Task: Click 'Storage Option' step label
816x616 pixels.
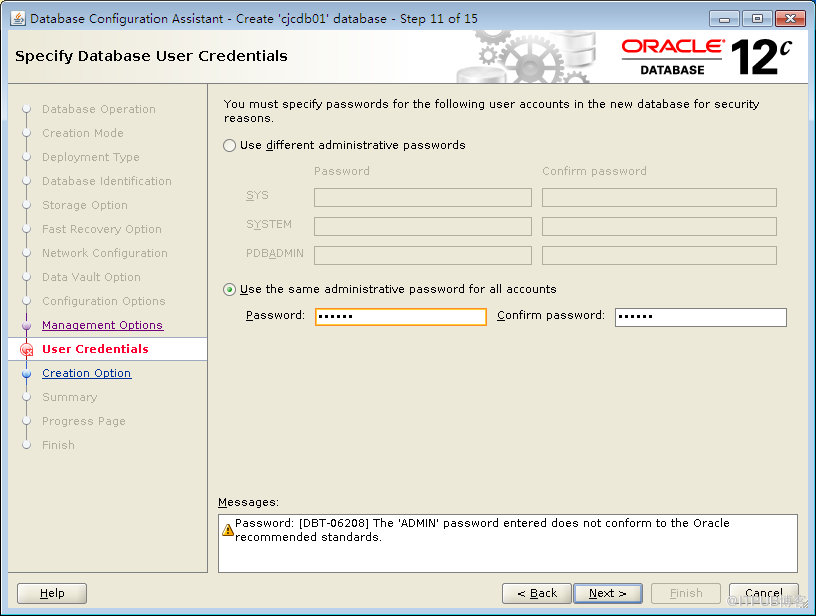Action: point(85,205)
